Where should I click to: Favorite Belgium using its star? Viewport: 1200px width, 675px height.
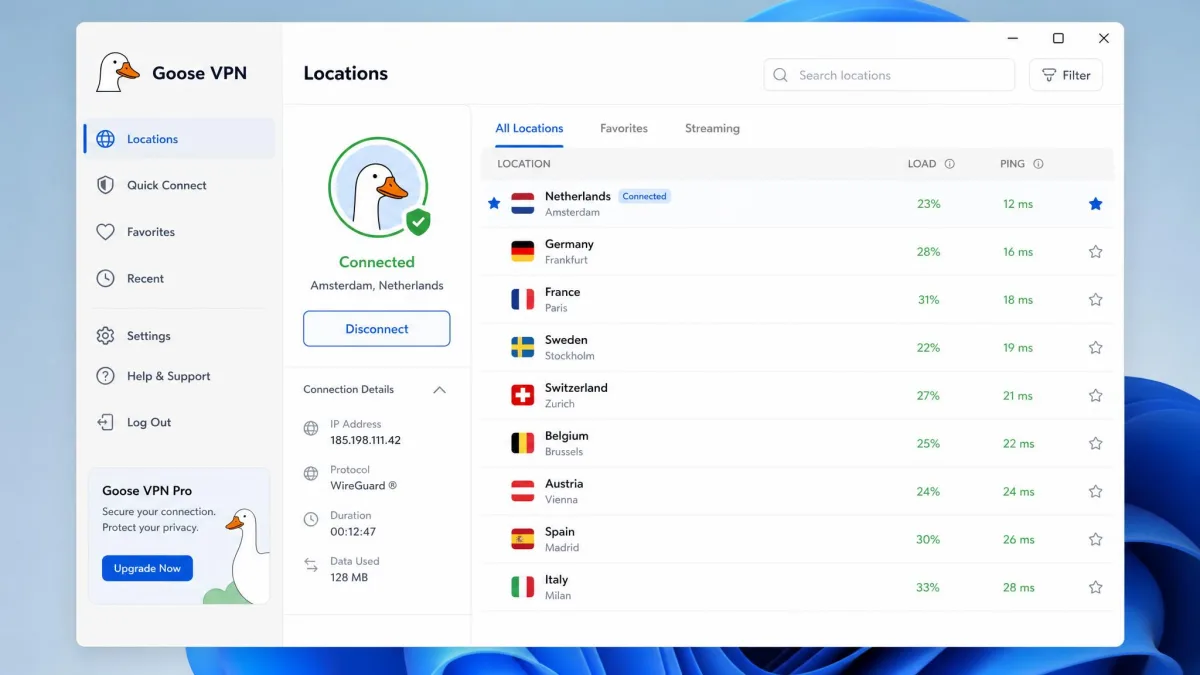coord(1095,444)
